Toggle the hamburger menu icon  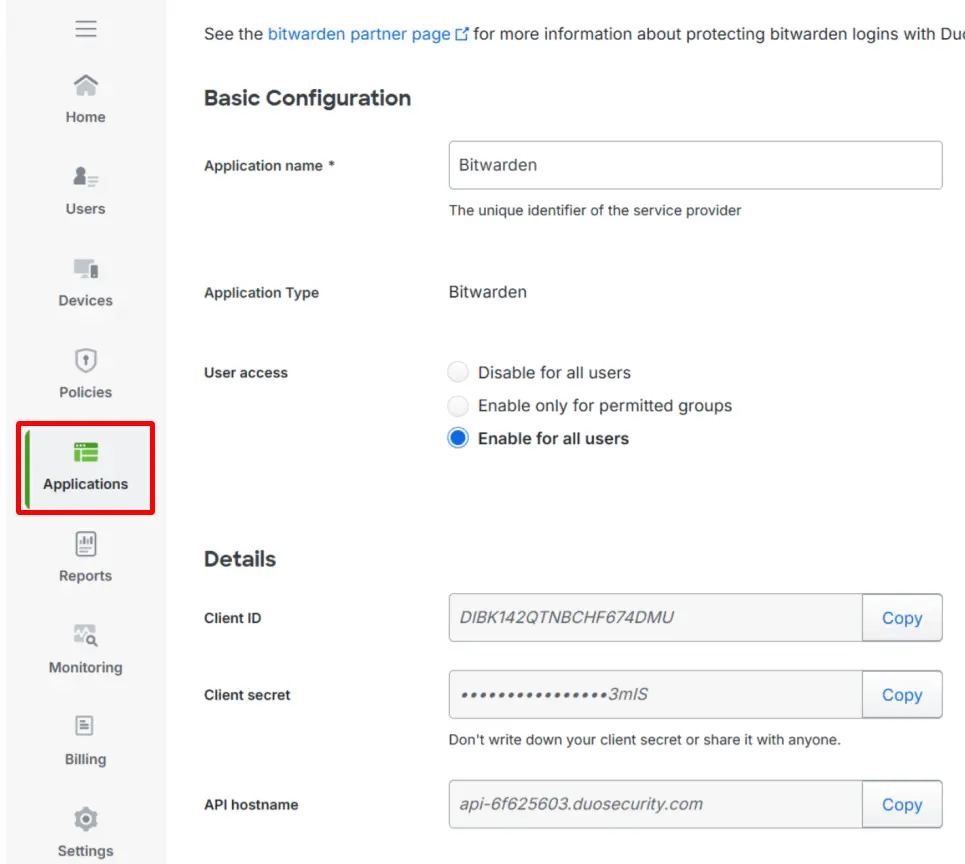pyautogui.click(x=86, y=28)
